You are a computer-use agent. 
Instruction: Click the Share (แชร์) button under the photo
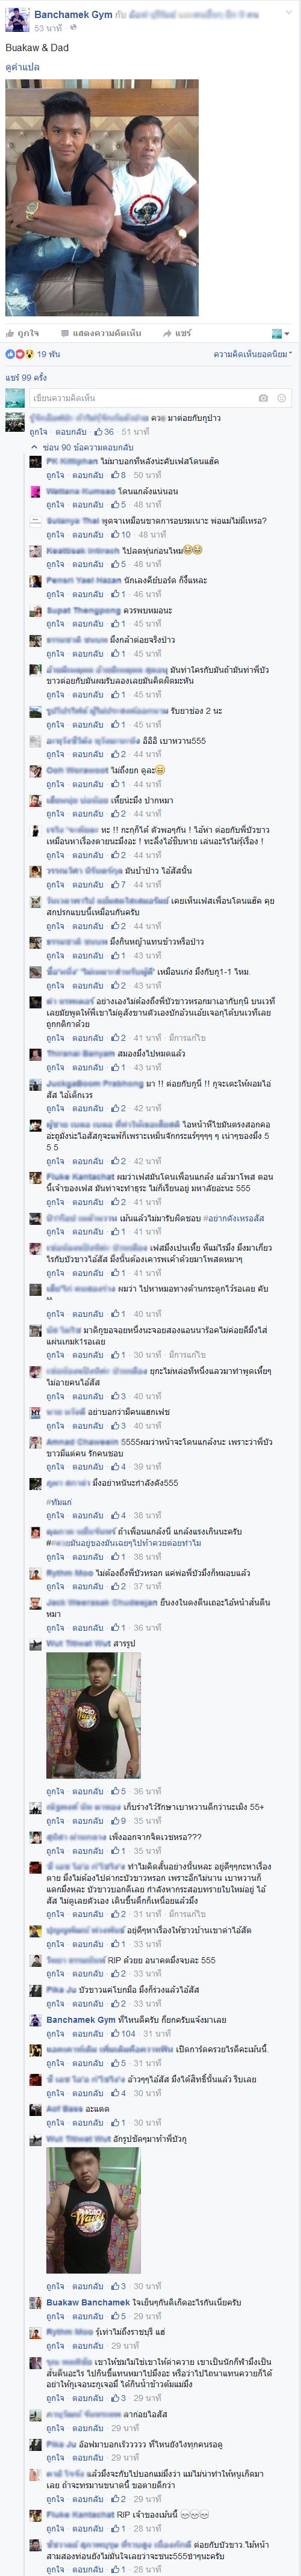point(176,333)
